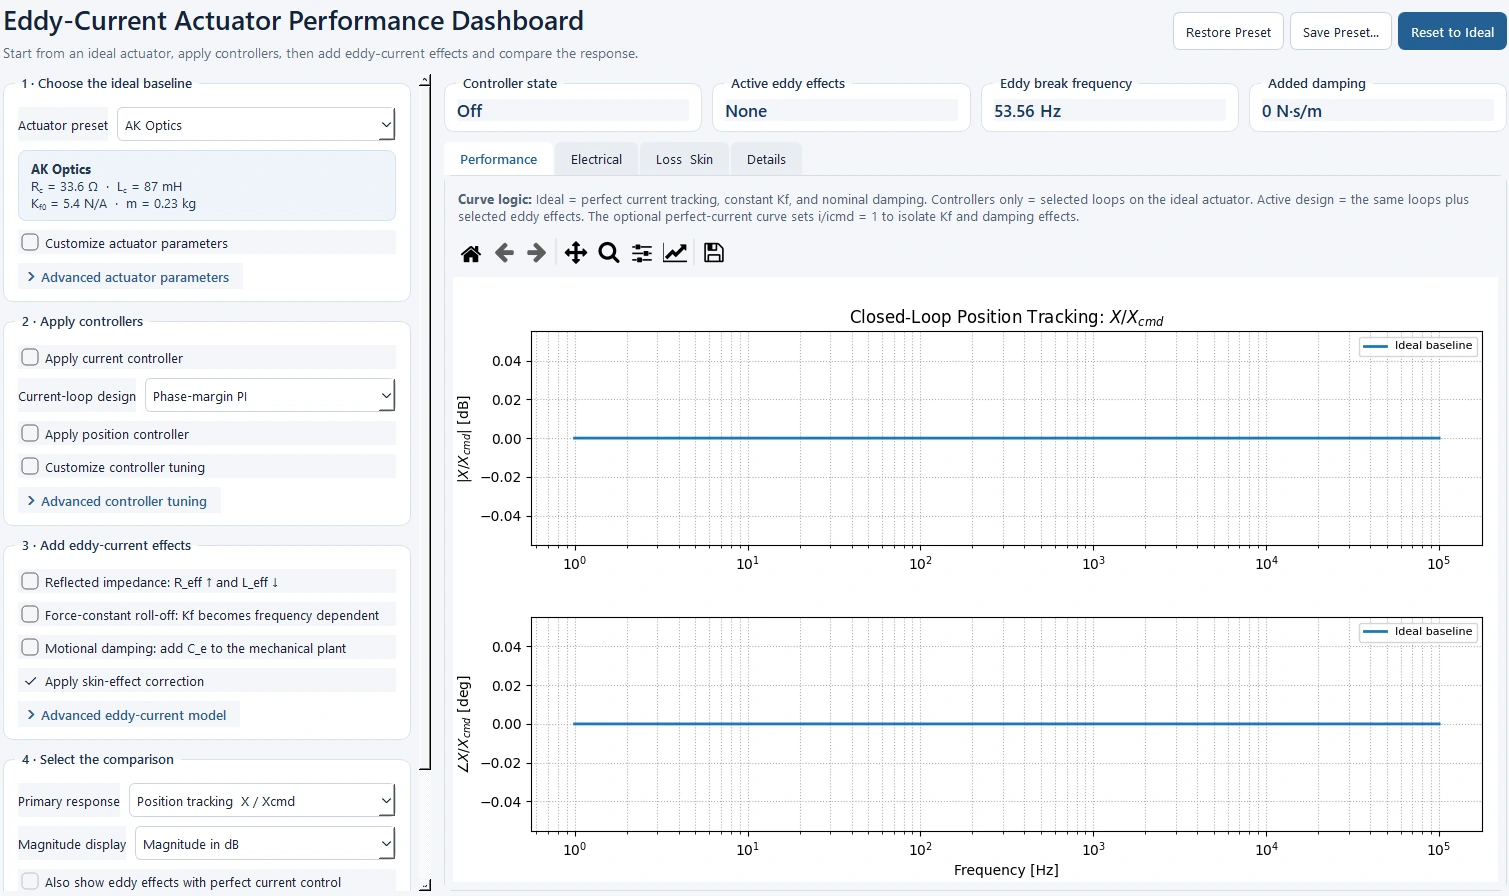Click the Active eddy effects value None
Viewport: 1509px width, 896px height.
tap(746, 111)
